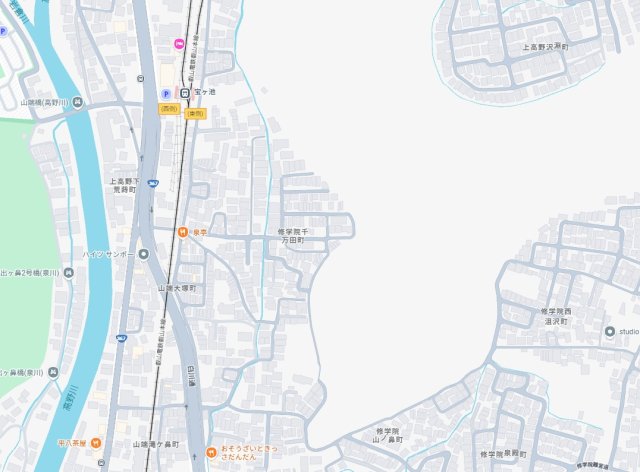The width and height of the screenshot is (640, 472).
Task: Click the studio location pin
Action: (x=610, y=332)
